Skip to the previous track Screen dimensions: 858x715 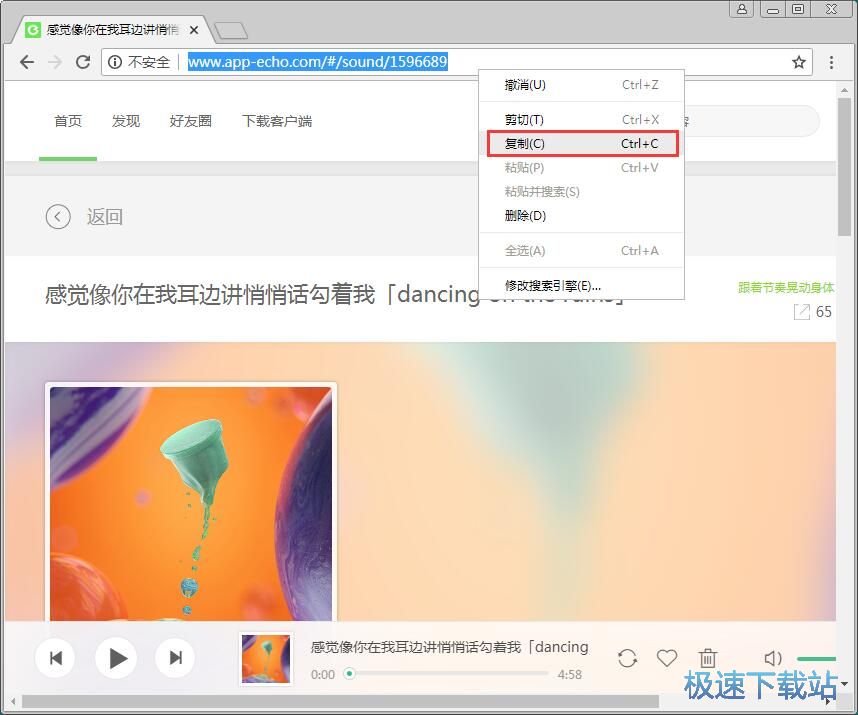click(55, 658)
